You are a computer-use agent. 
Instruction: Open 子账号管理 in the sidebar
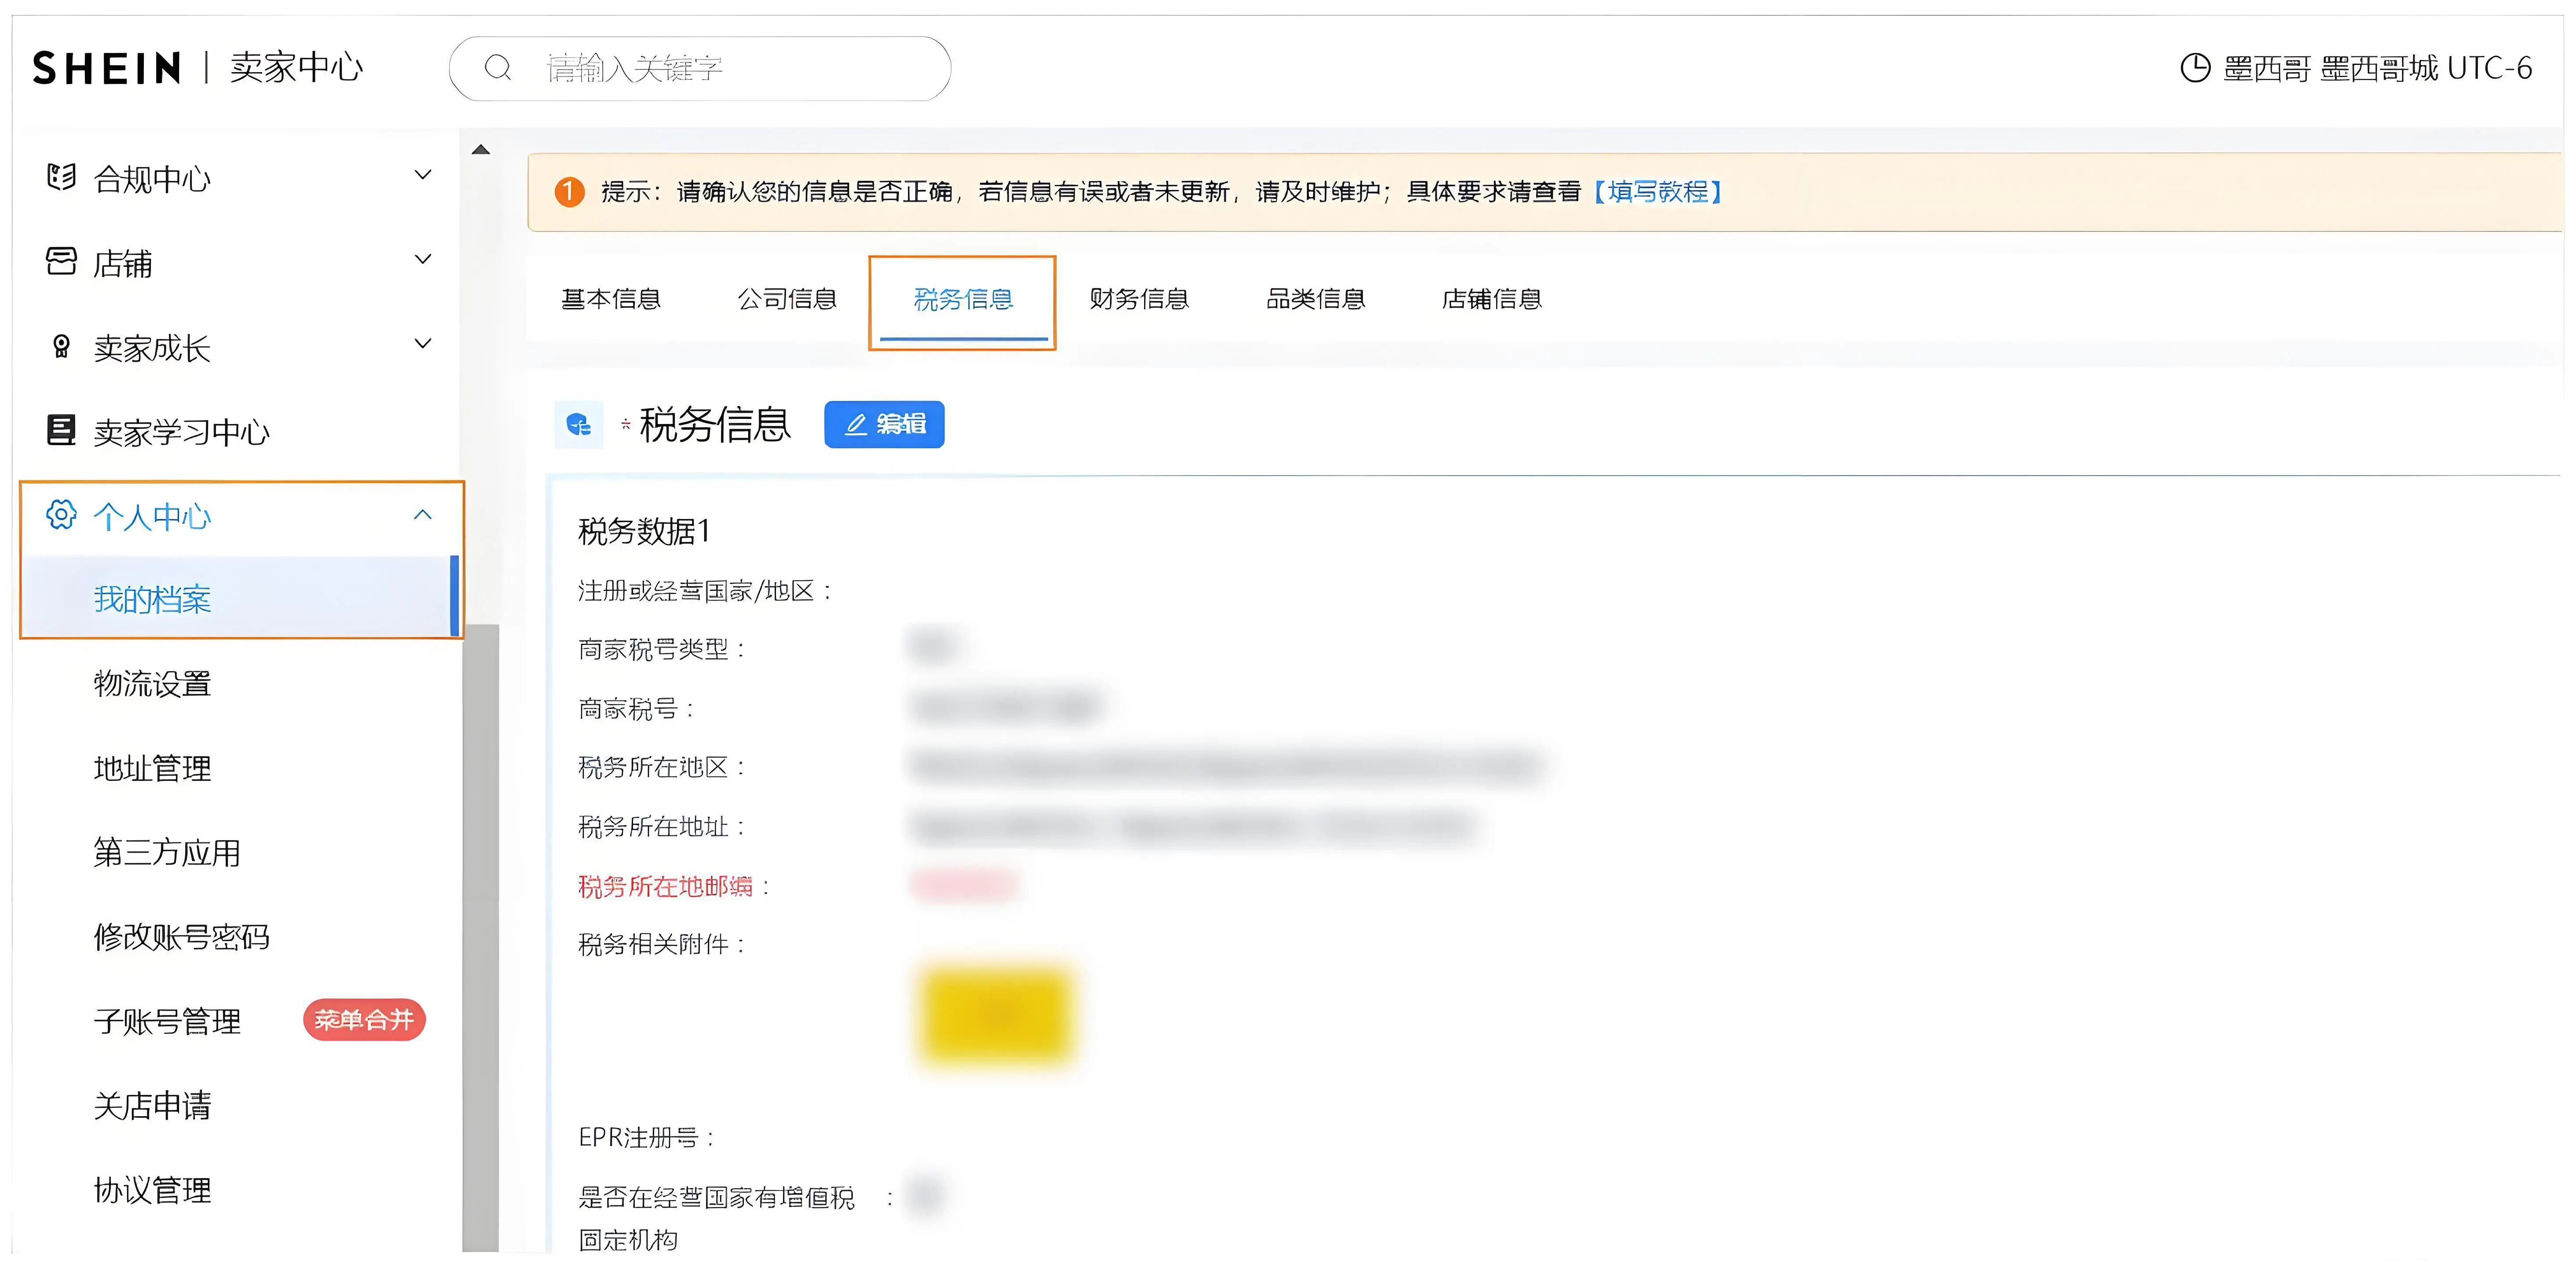[x=167, y=1021]
